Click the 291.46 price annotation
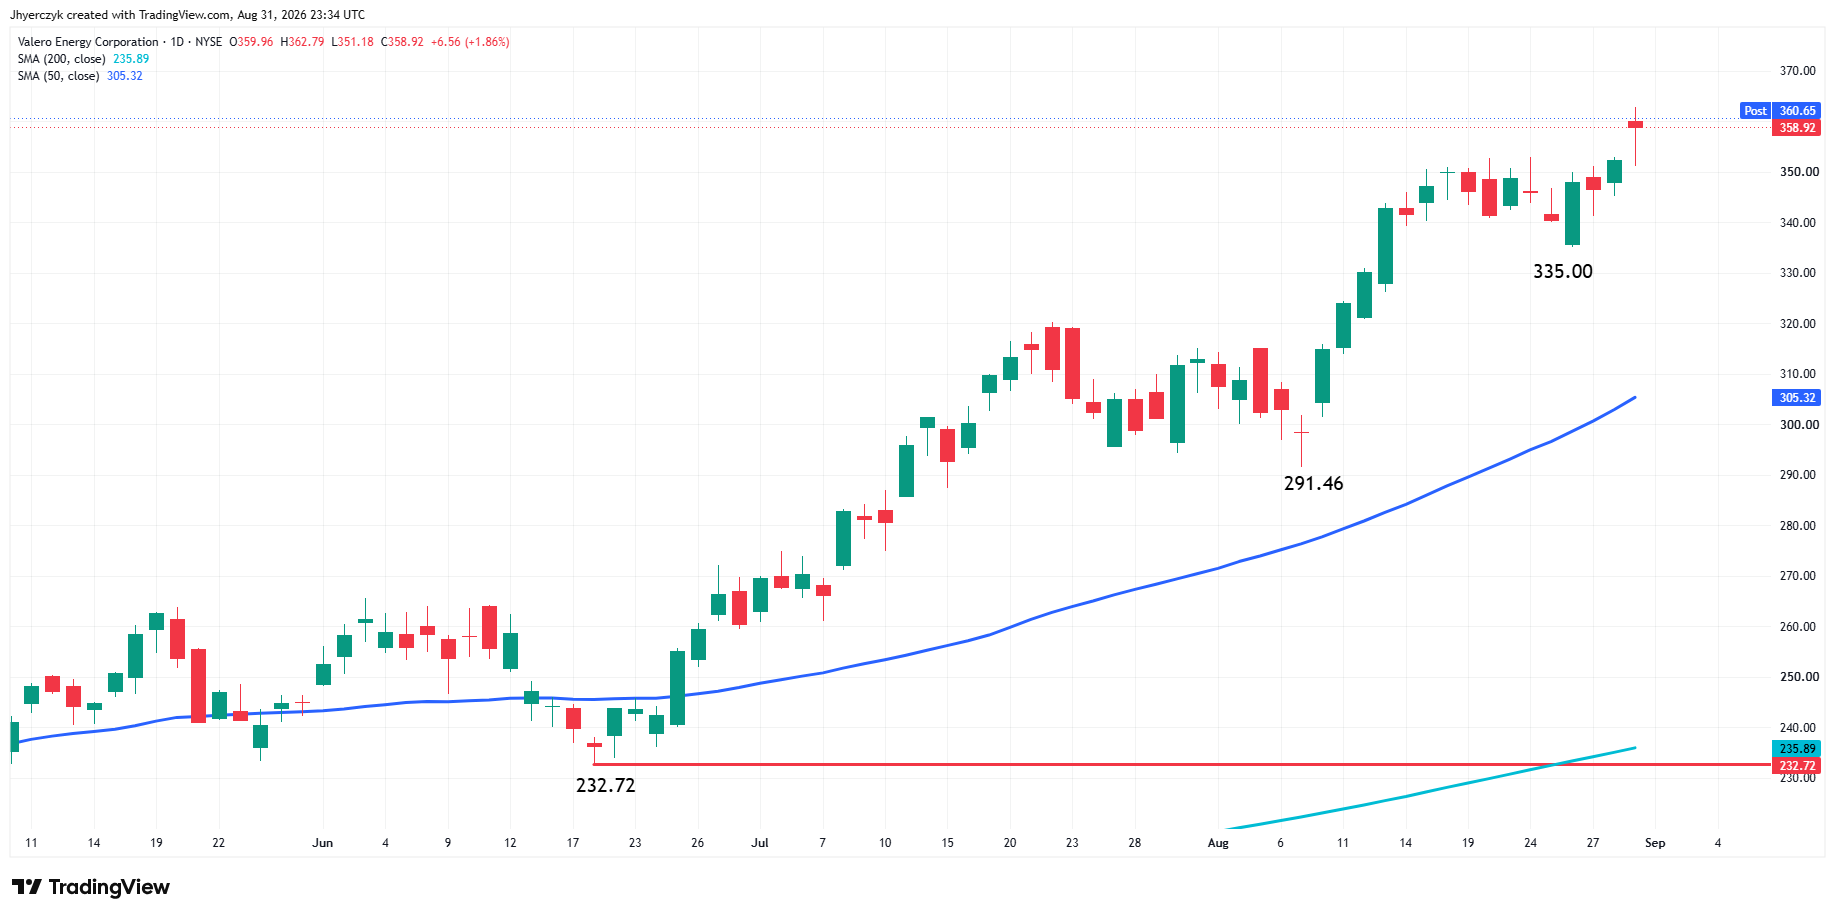This screenshot has width=1835, height=917. point(1313,484)
